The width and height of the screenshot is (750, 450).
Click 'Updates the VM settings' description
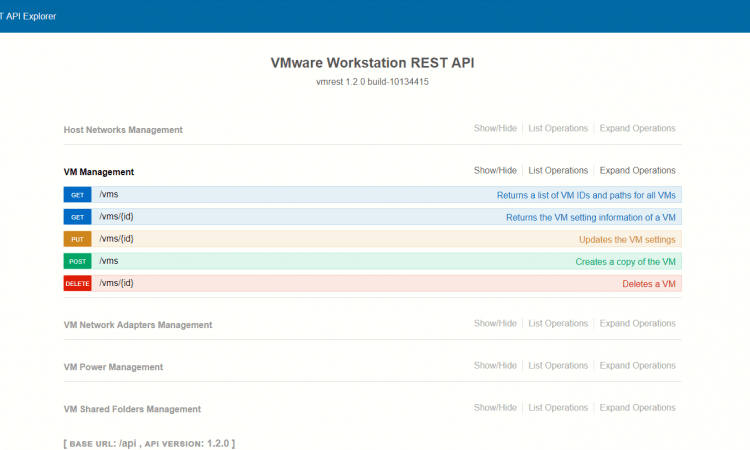(x=627, y=240)
